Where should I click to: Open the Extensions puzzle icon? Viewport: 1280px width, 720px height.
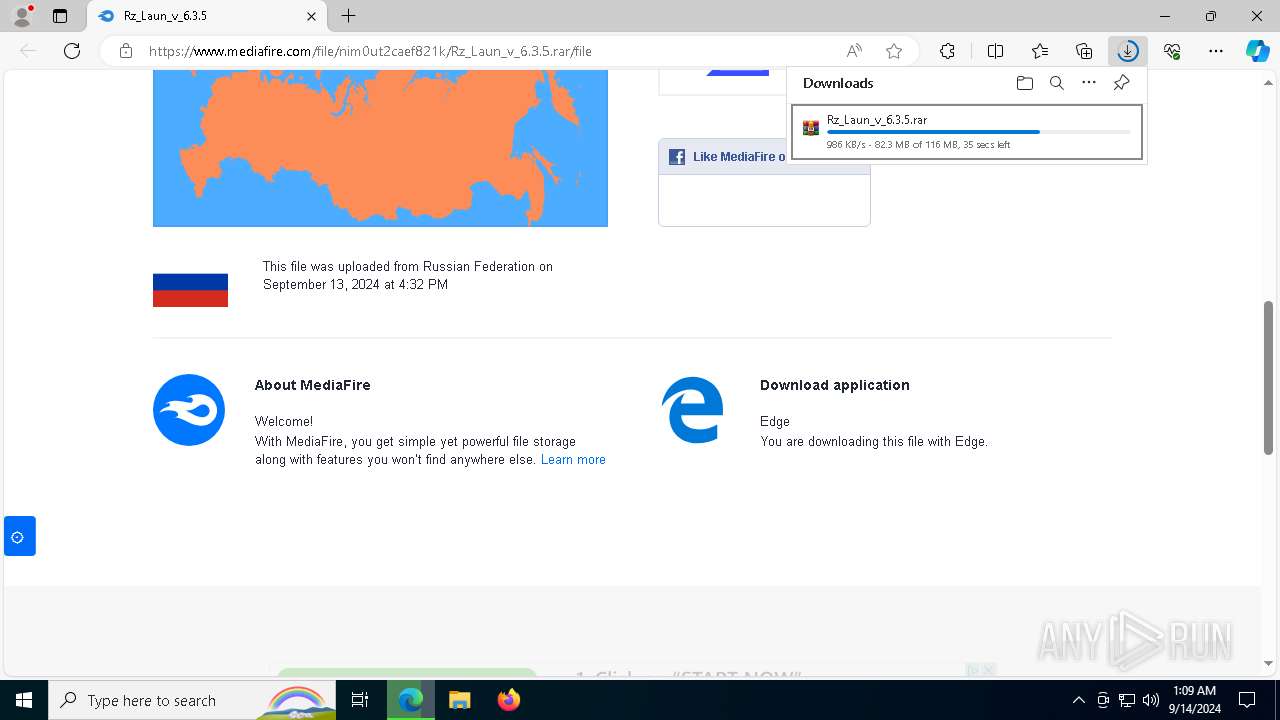pos(947,51)
